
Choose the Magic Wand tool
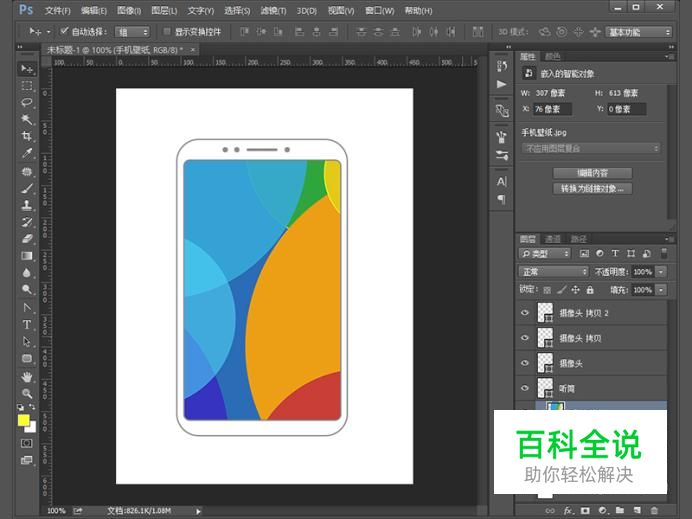click(27, 119)
